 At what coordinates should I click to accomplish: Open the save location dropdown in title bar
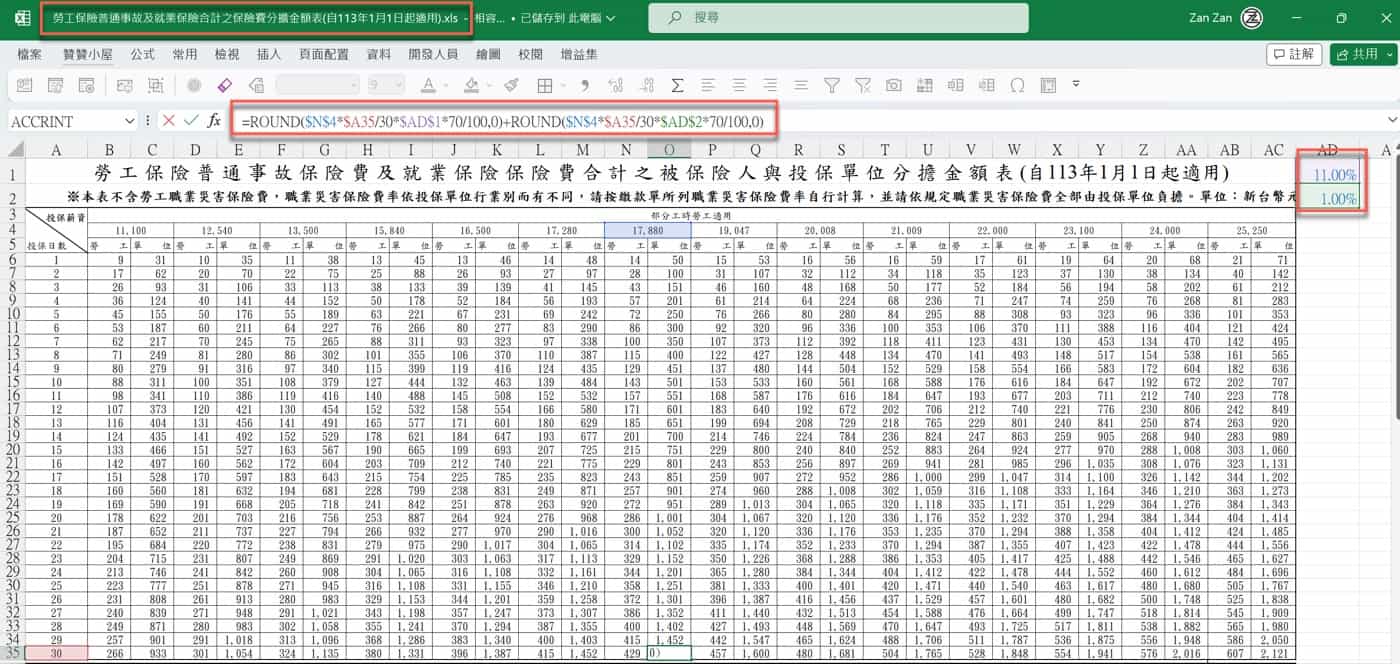click(611, 18)
